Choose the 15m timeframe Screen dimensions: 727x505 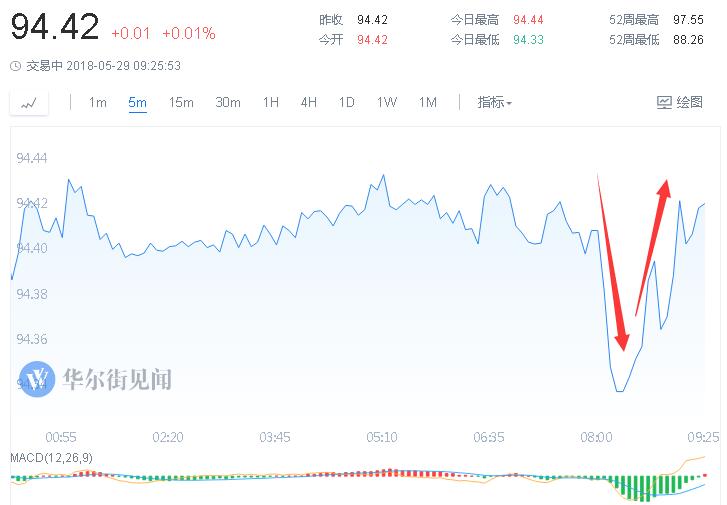tap(181, 102)
